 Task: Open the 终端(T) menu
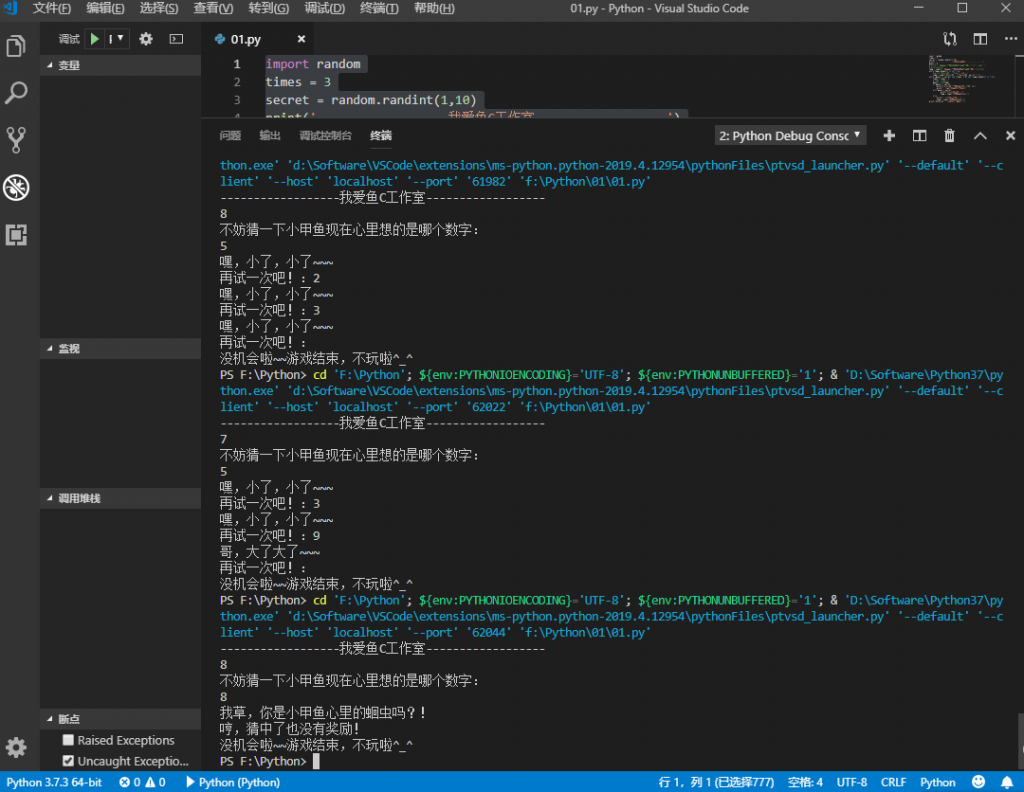click(x=379, y=8)
